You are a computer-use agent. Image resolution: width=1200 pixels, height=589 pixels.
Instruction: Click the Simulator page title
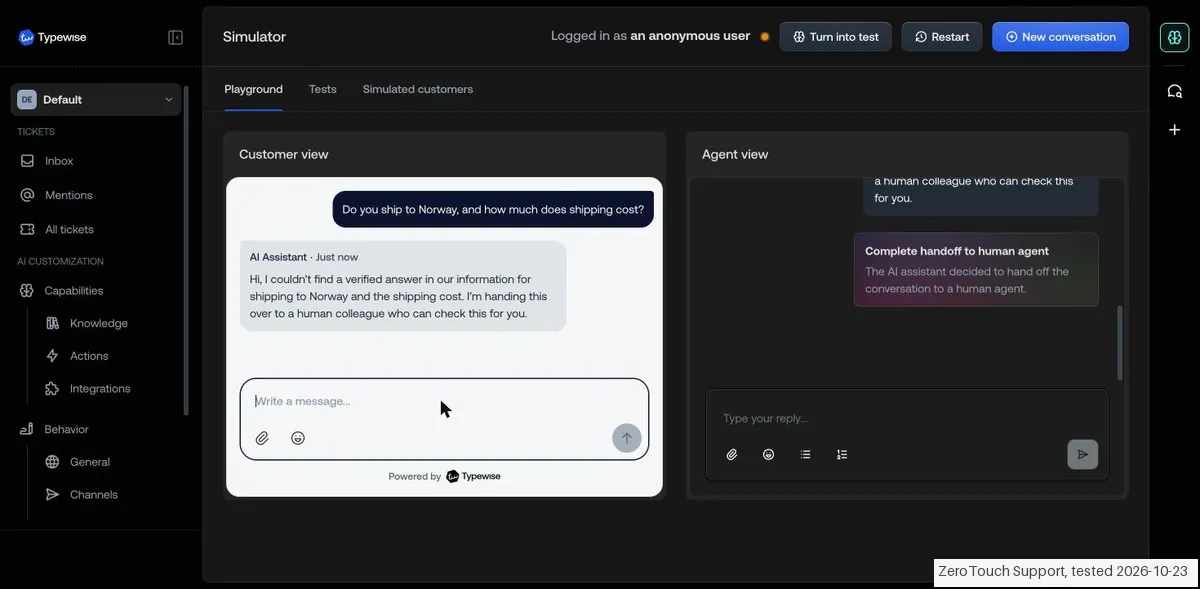(254, 37)
